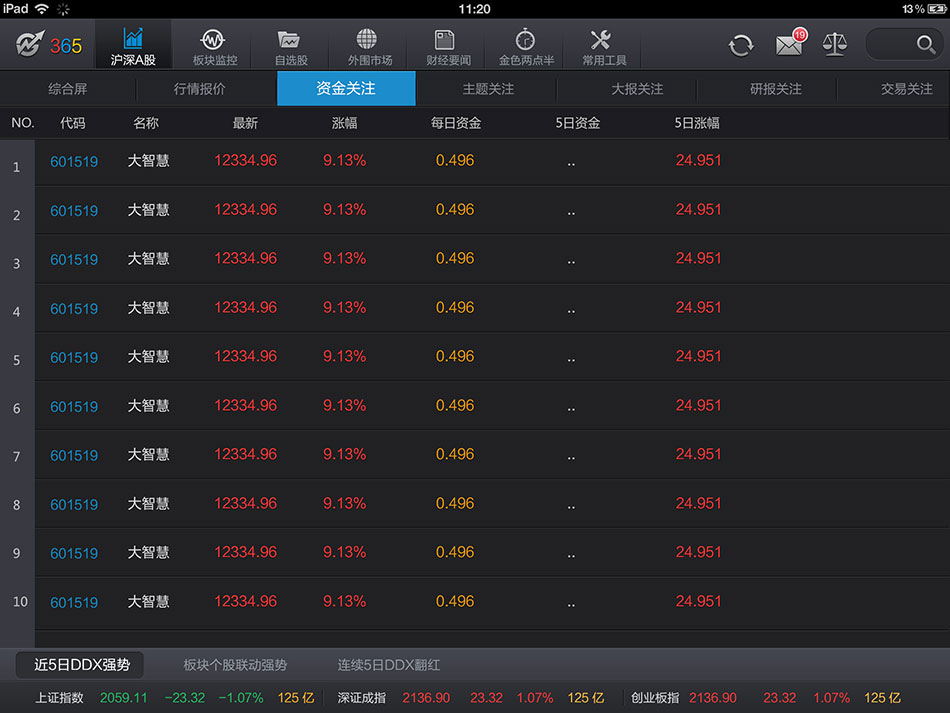The height and width of the screenshot is (713, 950).
Task: Click the refresh arrows icon
Action: coord(740,45)
